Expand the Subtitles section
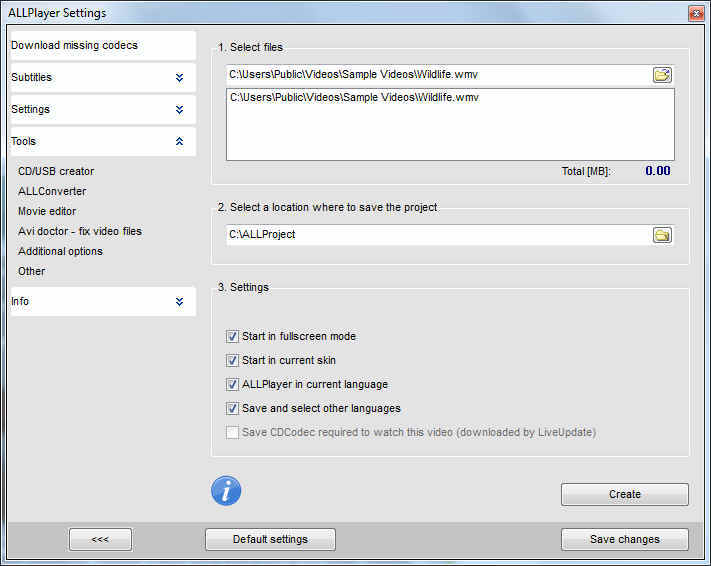Image resolution: width=711 pixels, height=566 pixels. tap(179, 78)
